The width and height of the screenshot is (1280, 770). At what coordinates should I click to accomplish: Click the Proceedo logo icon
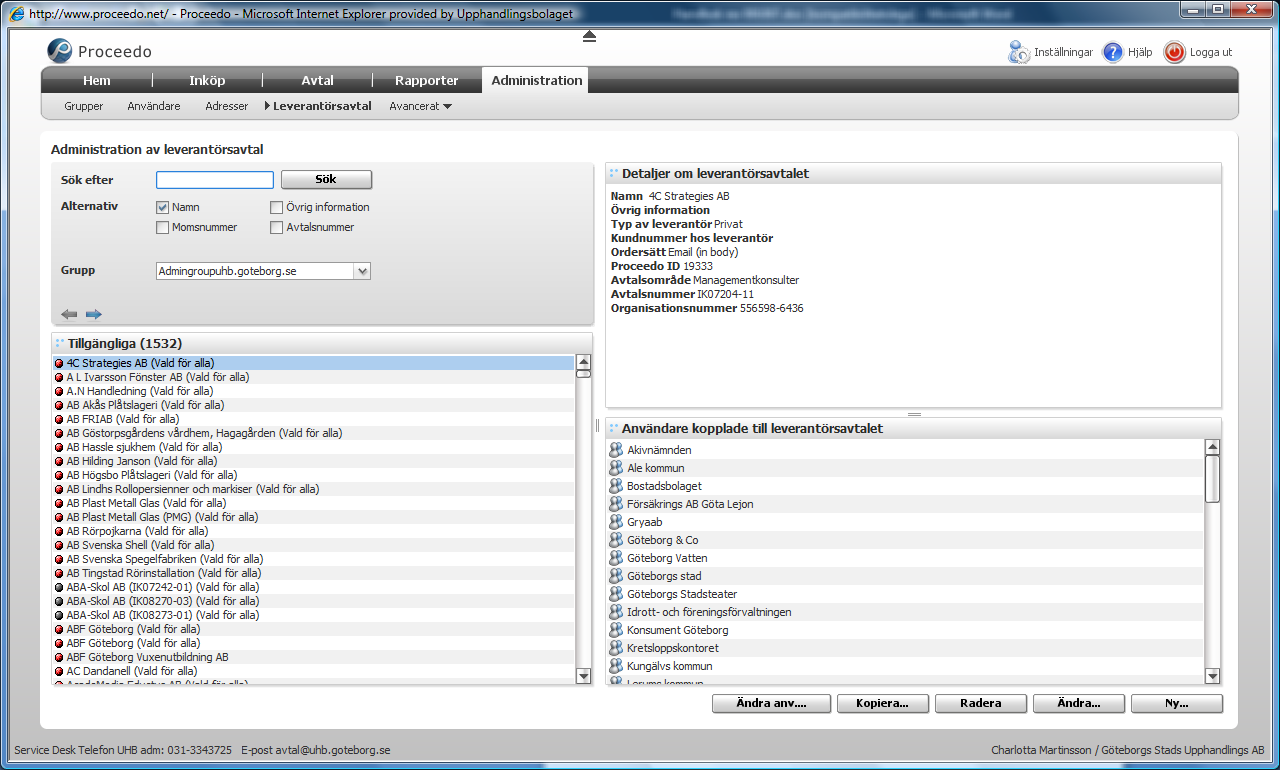(60, 51)
